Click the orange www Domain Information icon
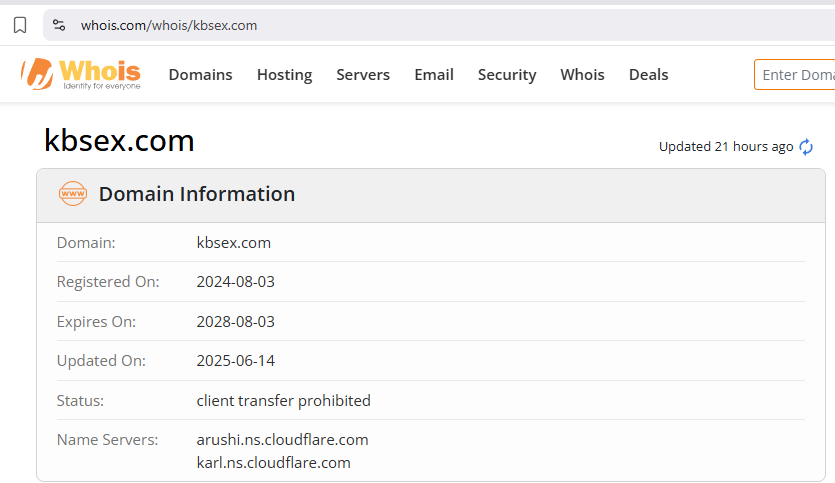 click(x=73, y=194)
